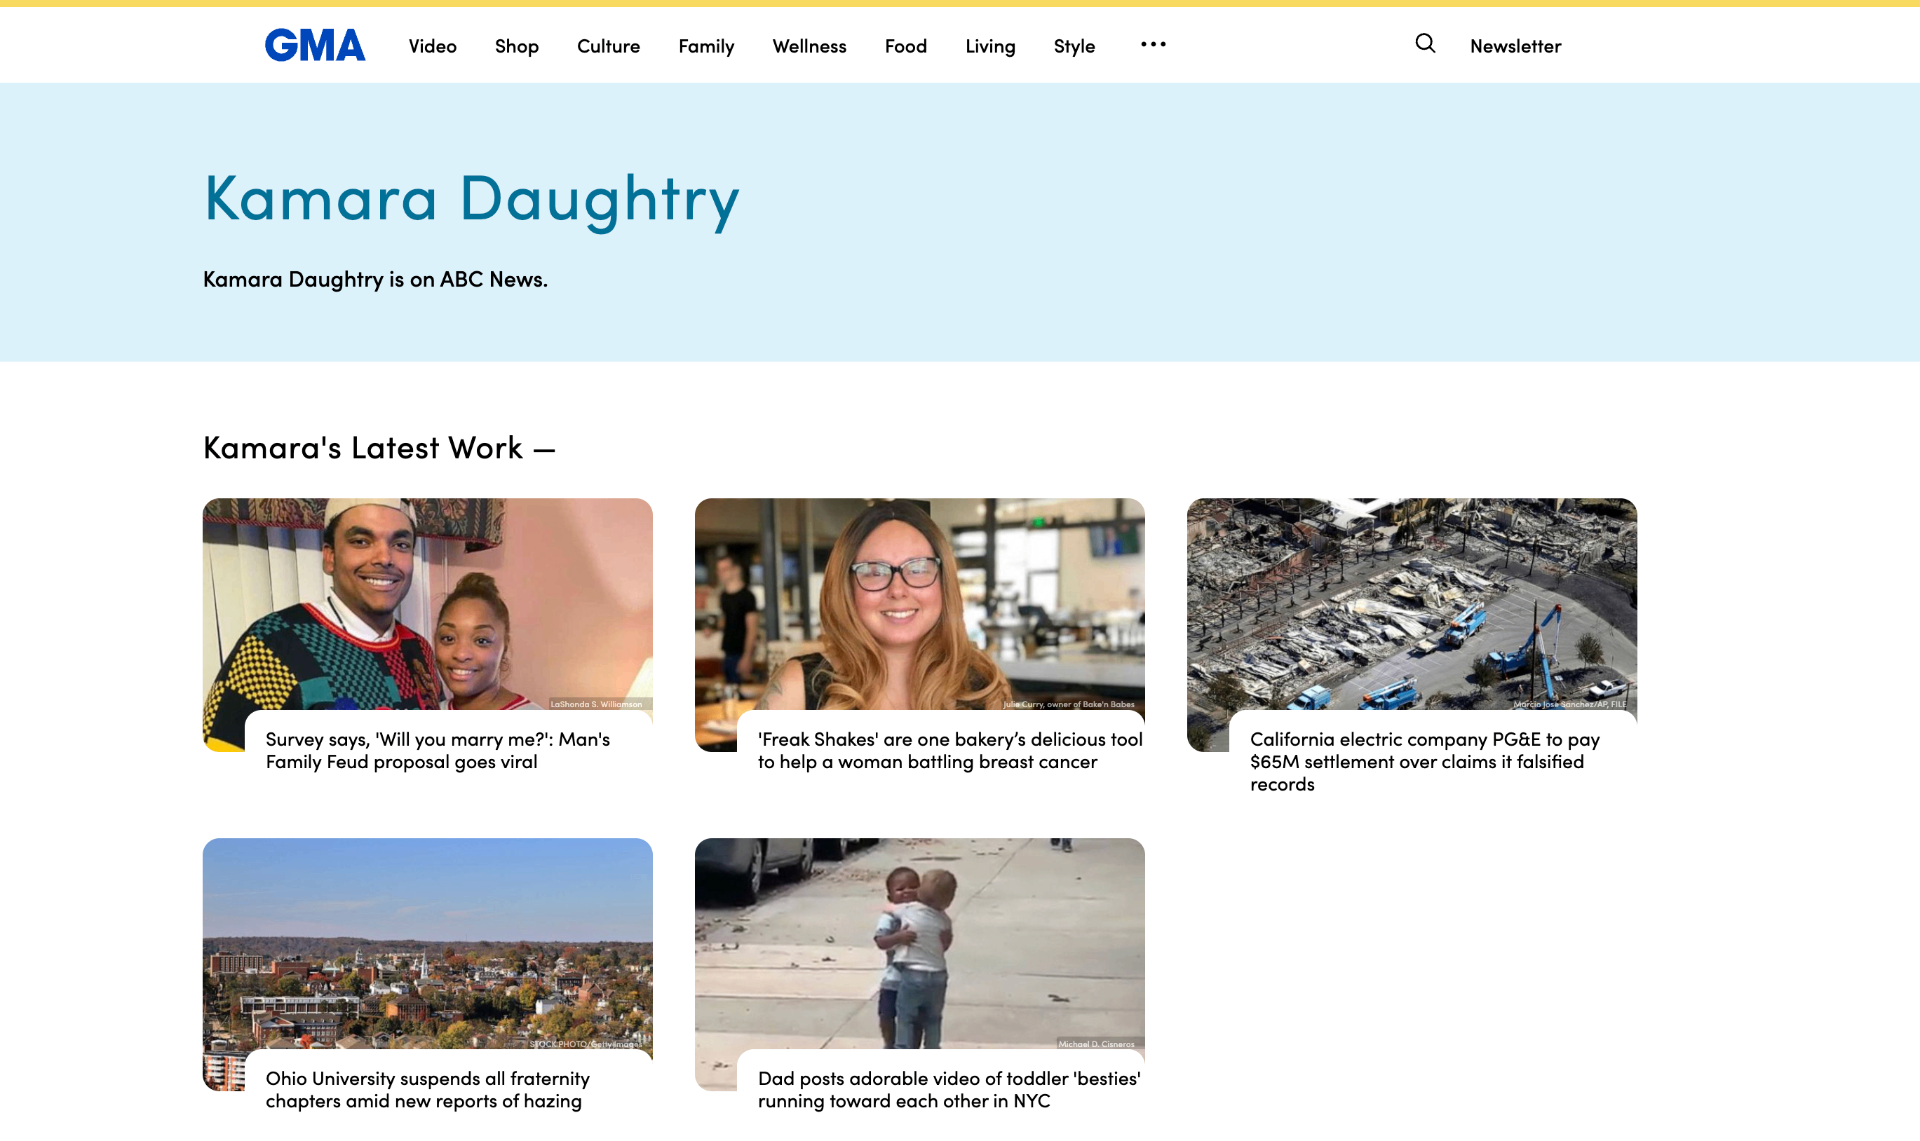Click the 'Kamara's Latest Work' section heading
The image size is (1920, 1141).
pos(379,447)
